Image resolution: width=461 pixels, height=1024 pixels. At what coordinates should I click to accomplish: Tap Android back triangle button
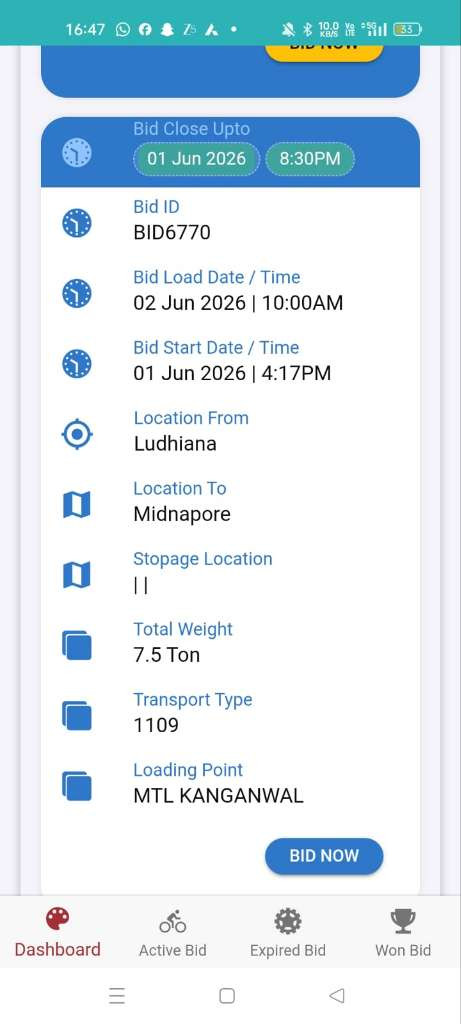[x=336, y=995]
